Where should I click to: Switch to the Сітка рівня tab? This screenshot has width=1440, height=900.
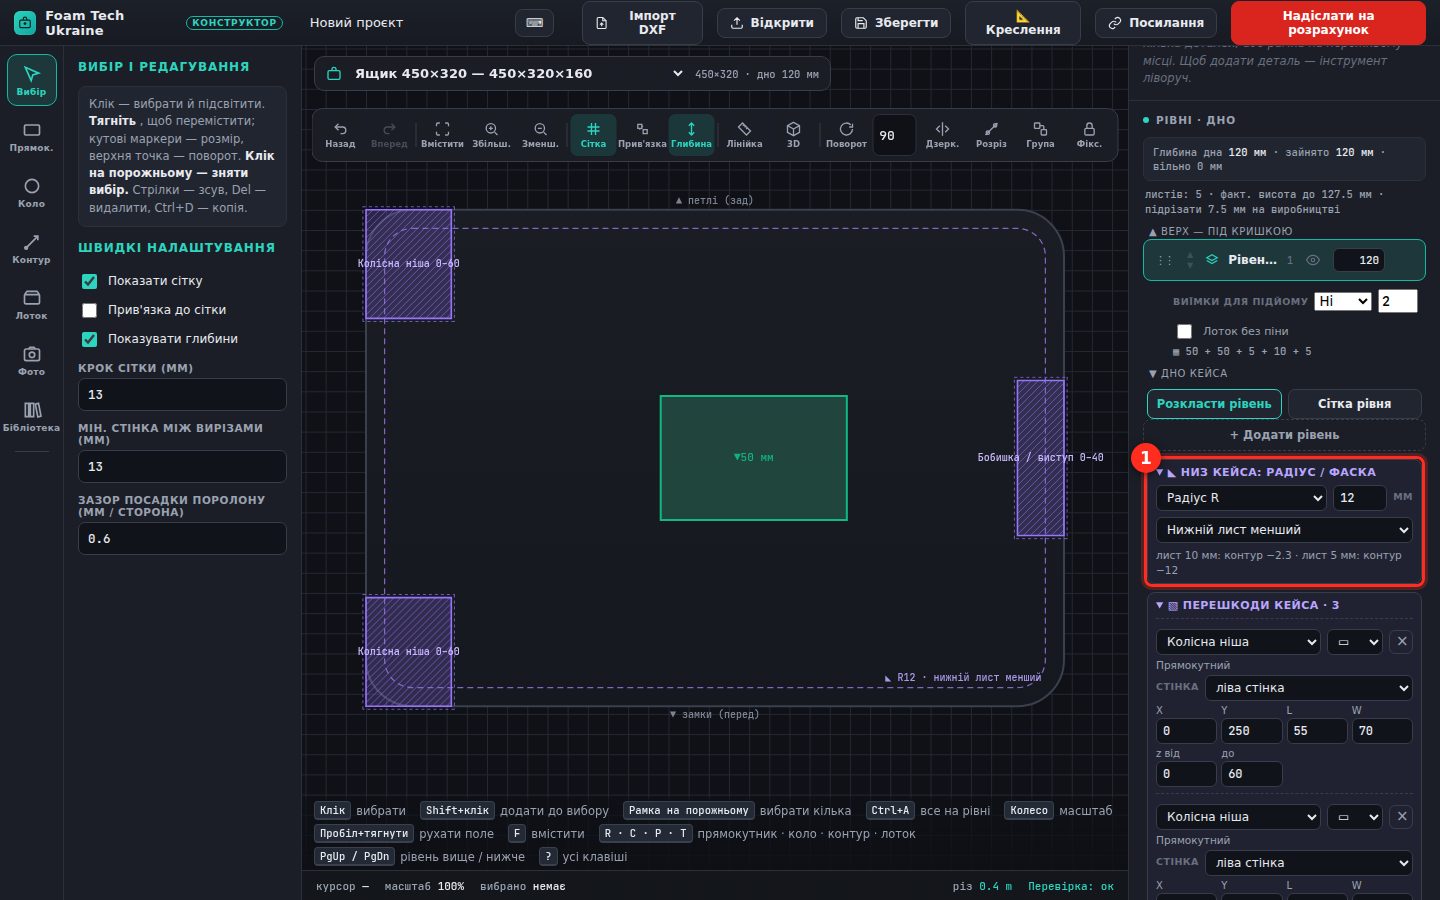point(1354,404)
